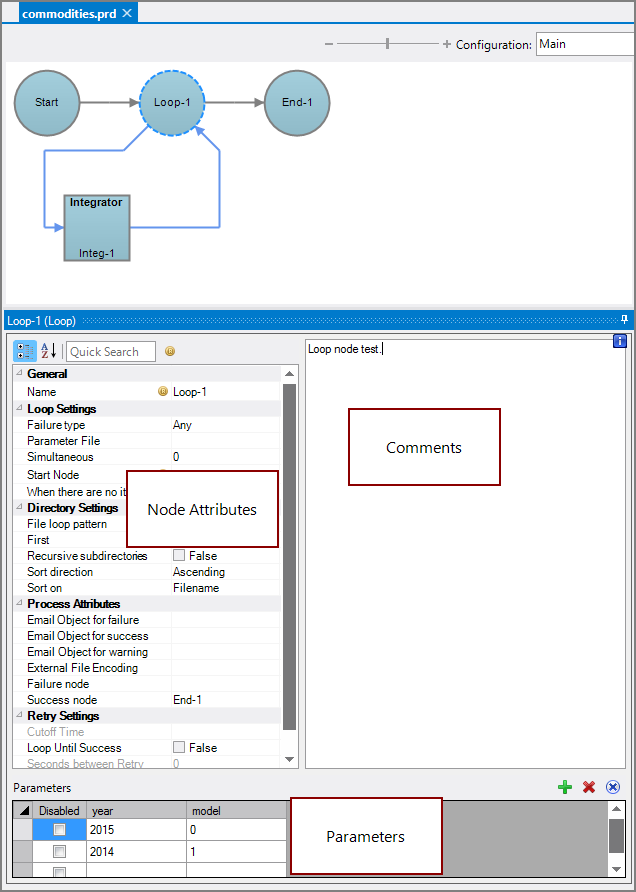
Task: Select the model cell with value 1
Action: pos(237,852)
